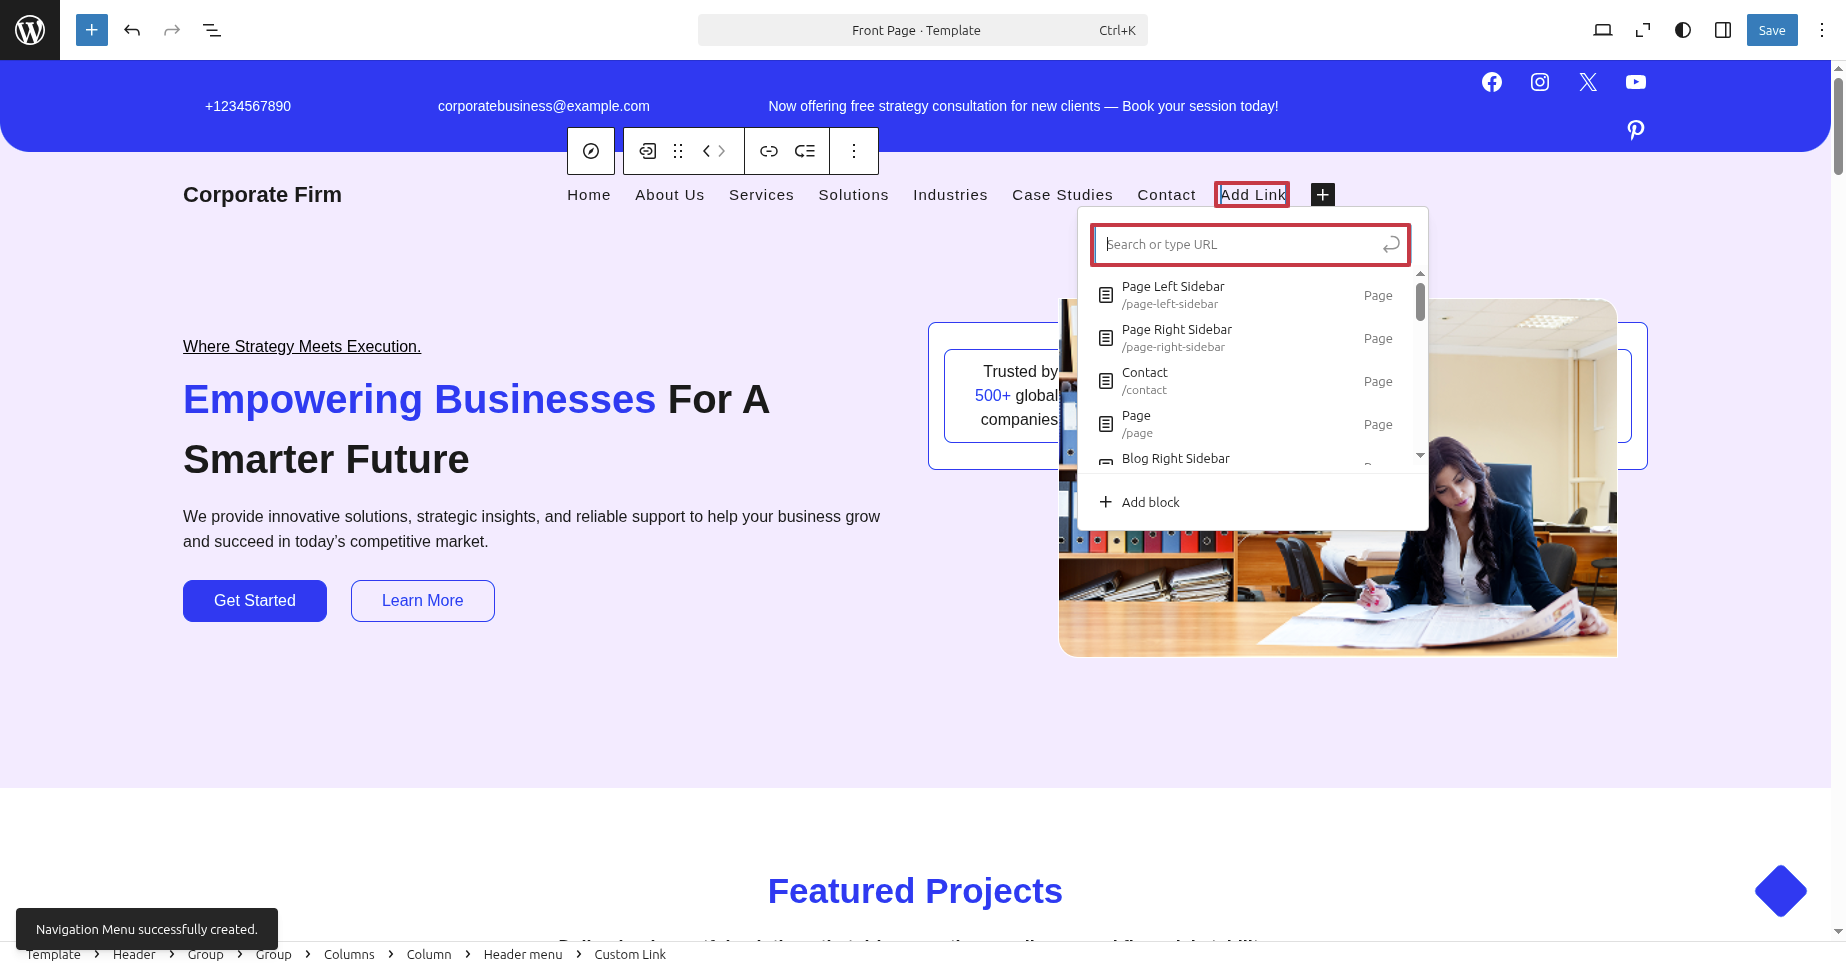Click the Custom Link block type icon
This screenshot has height=966, width=1846.
pyautogui.click(x=648, y=151)
